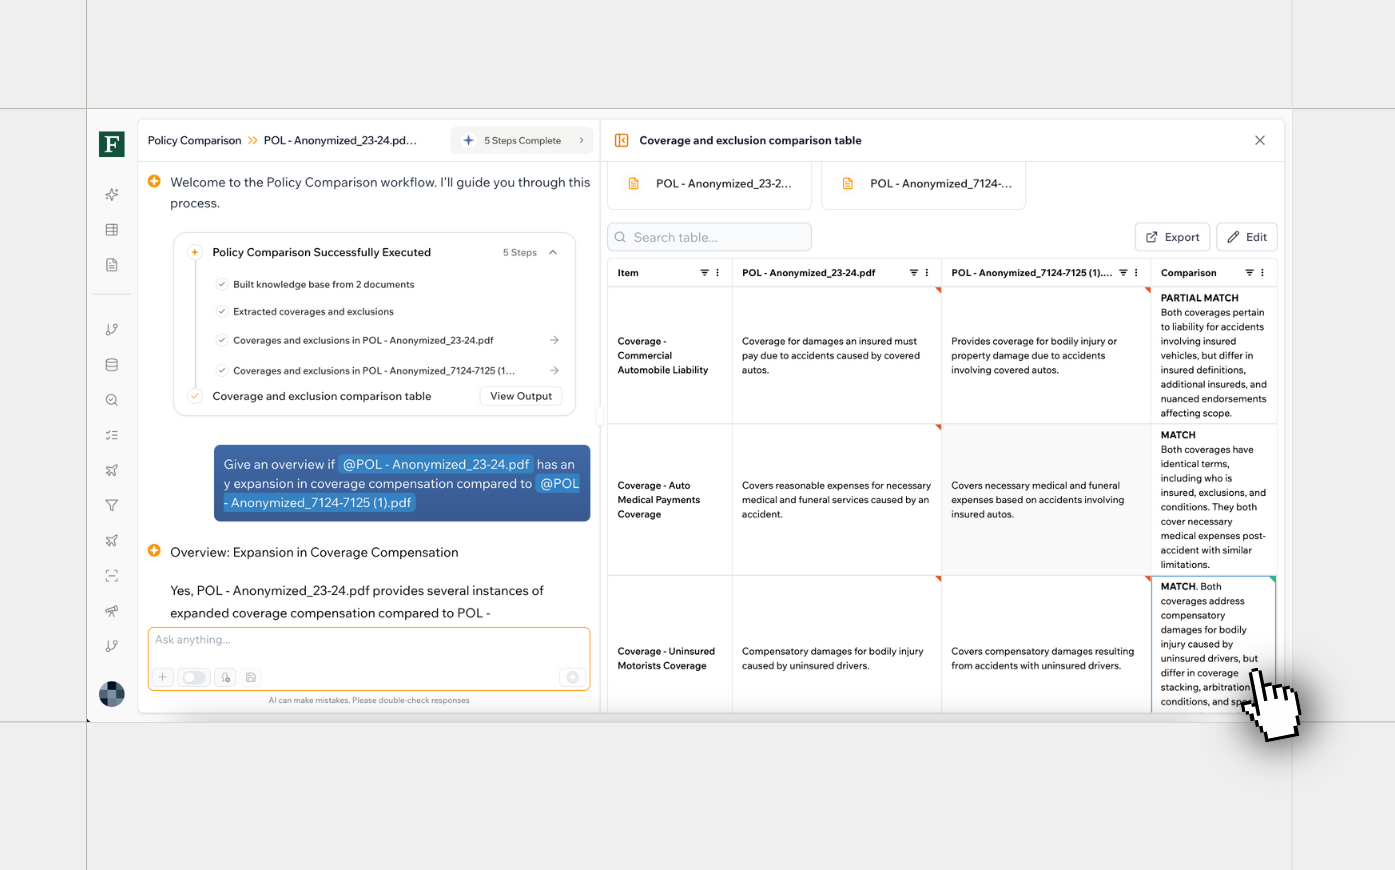Open the POL - Anonymized_23-2... document tab
The height and width of the screenshot is (870, 1395).
(x=710, y=184)
